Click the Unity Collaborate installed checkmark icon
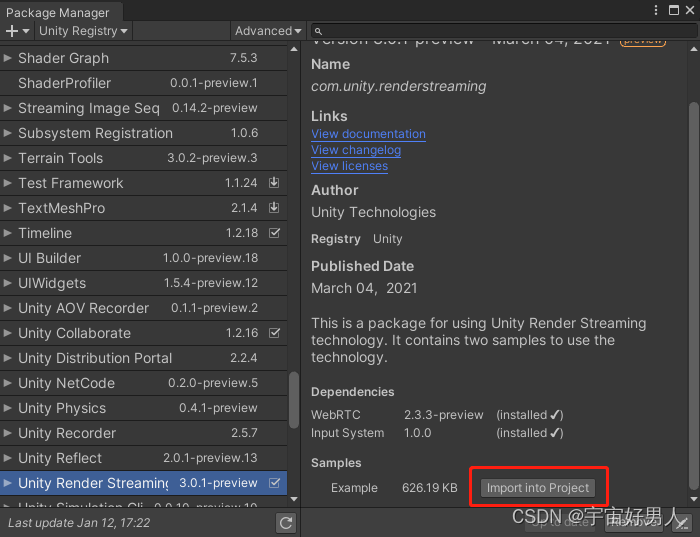 point(275,333)
